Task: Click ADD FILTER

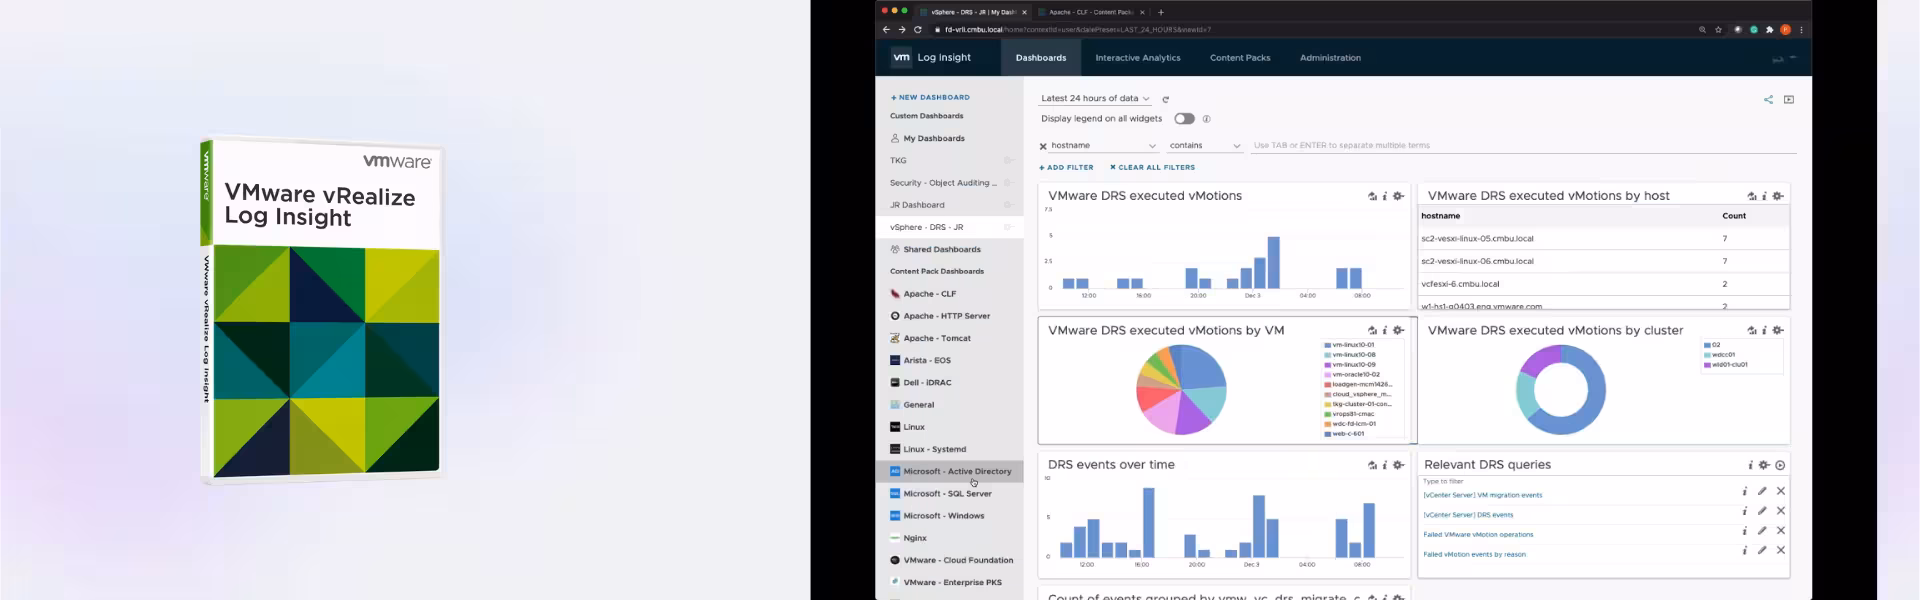Action: [x=1066, y=167]
